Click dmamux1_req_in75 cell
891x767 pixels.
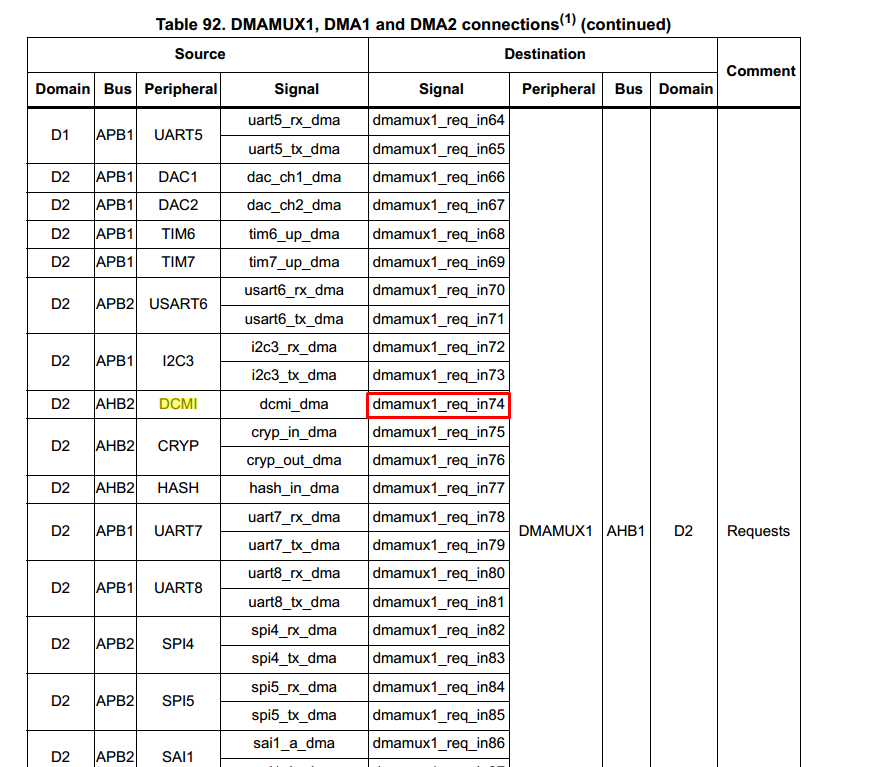point(439,432)
